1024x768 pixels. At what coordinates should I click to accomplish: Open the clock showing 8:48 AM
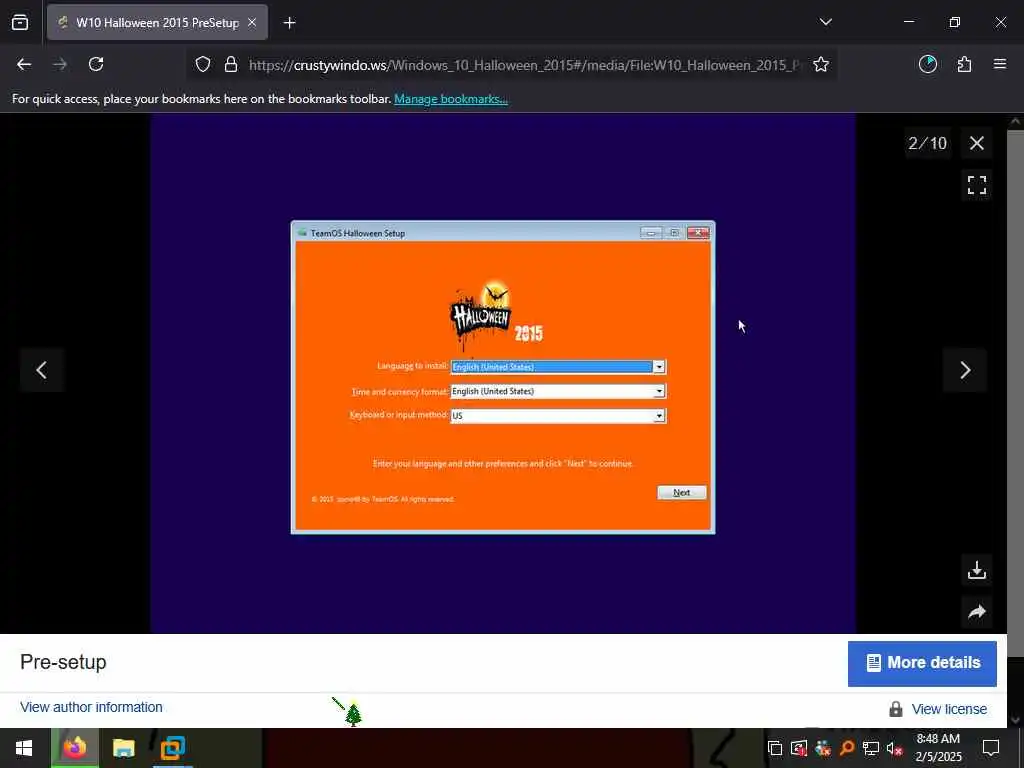point(938,748)
